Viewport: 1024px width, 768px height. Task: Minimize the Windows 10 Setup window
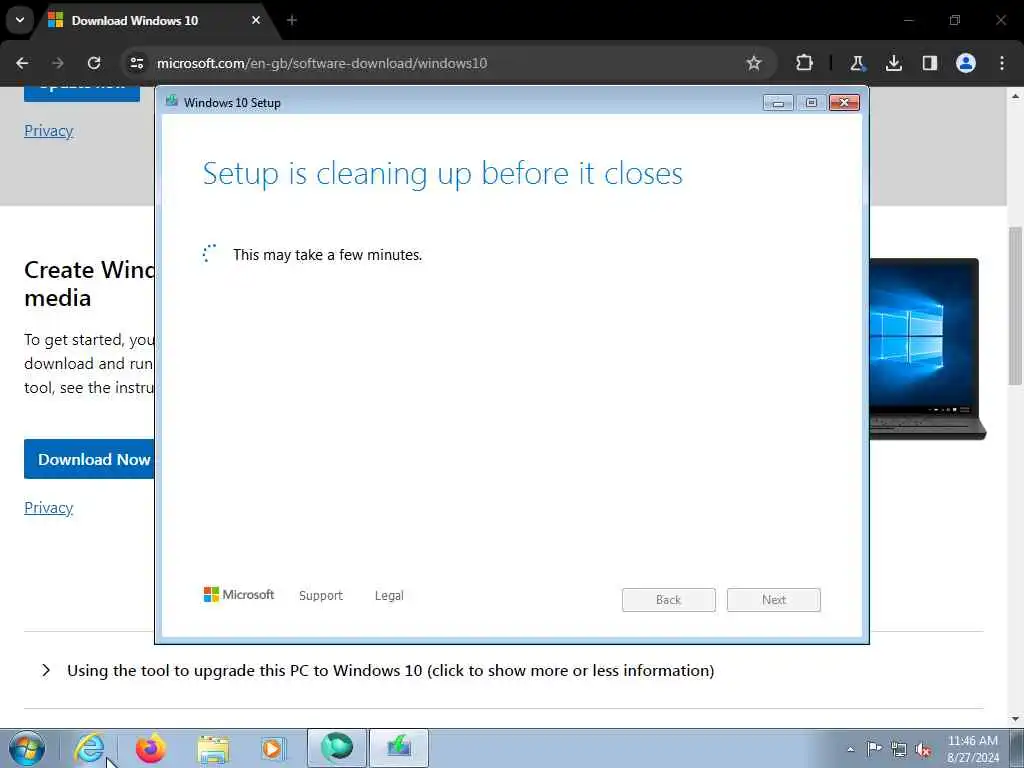[x=778, y=103]
